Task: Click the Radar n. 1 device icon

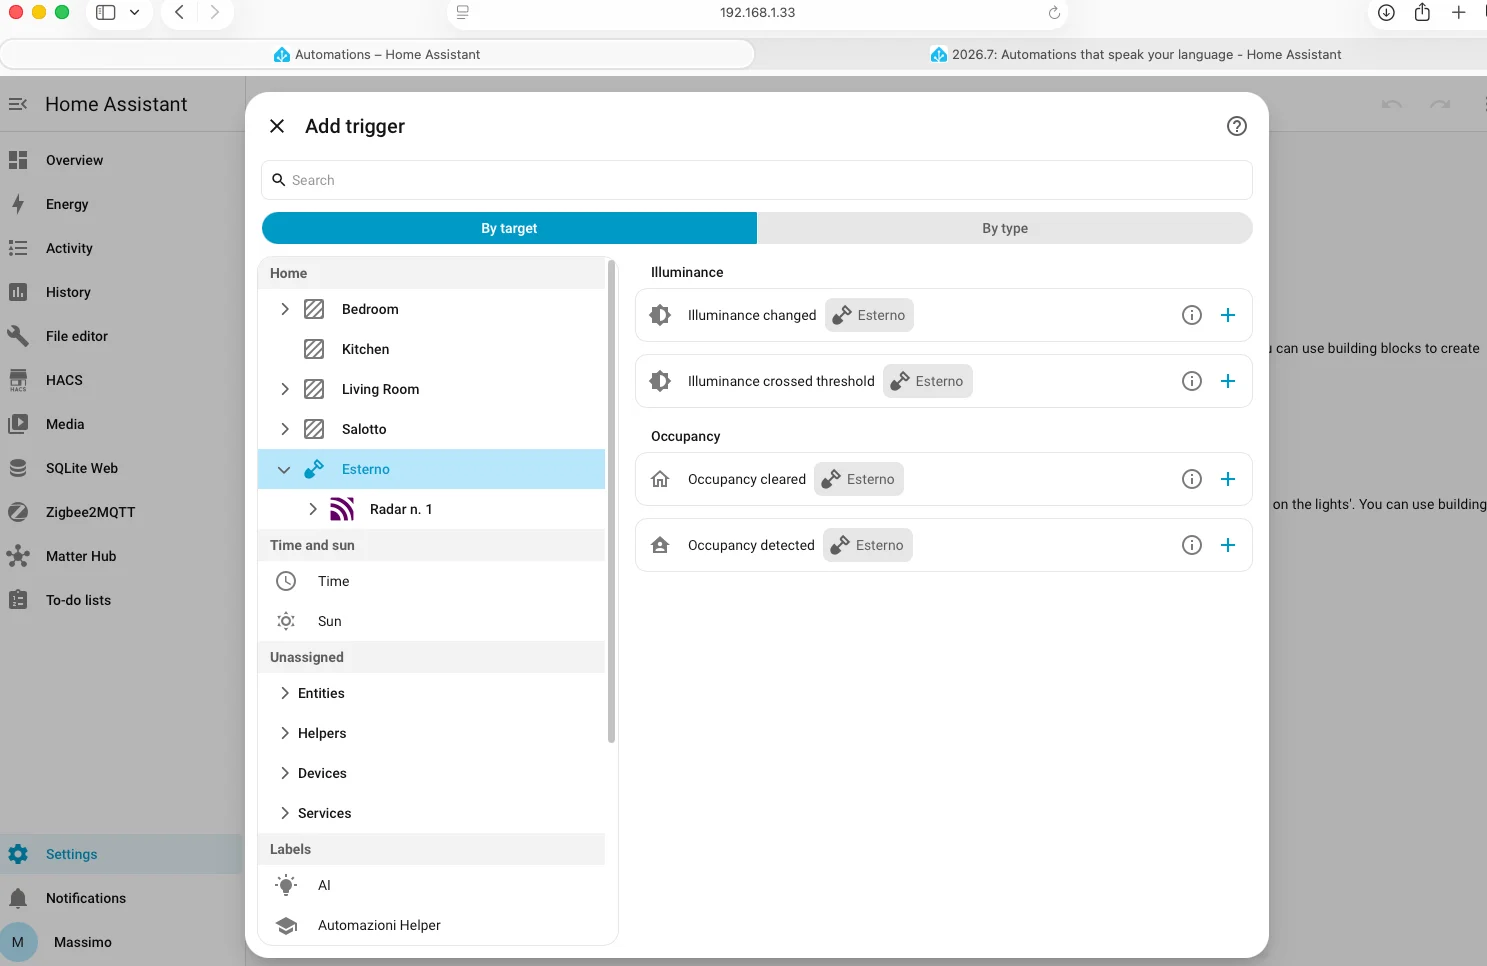Action: pyautogui.click(x=342, y=509)
